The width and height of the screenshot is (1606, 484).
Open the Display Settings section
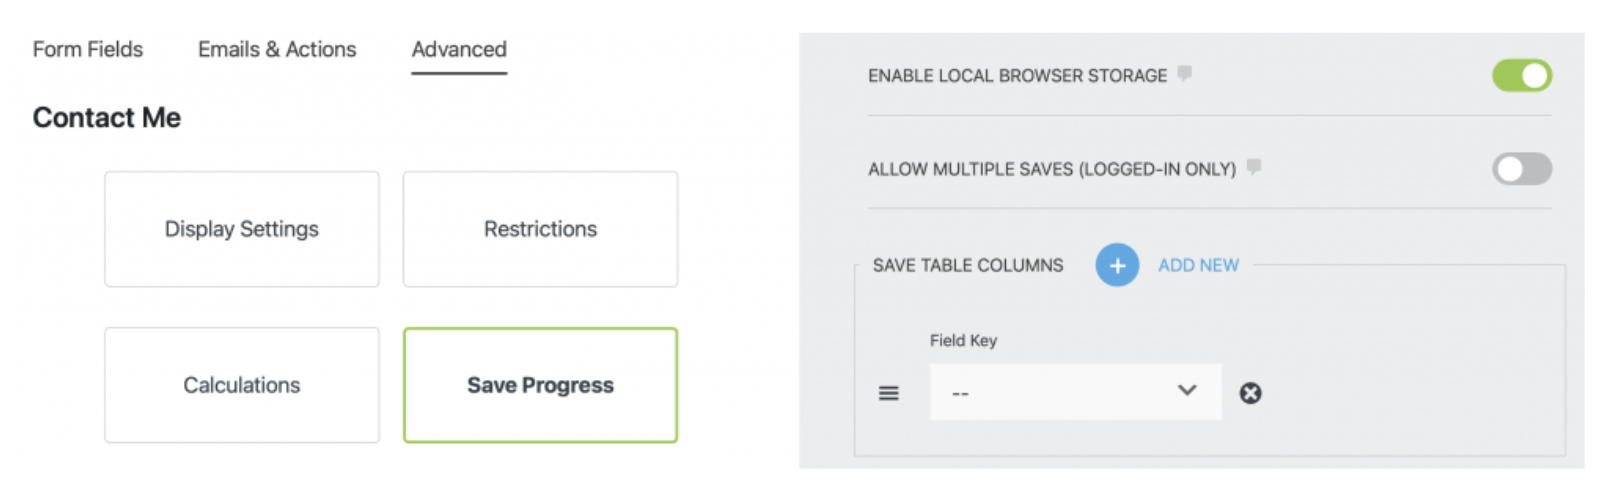pyautogui.click(x=242, y=229)
